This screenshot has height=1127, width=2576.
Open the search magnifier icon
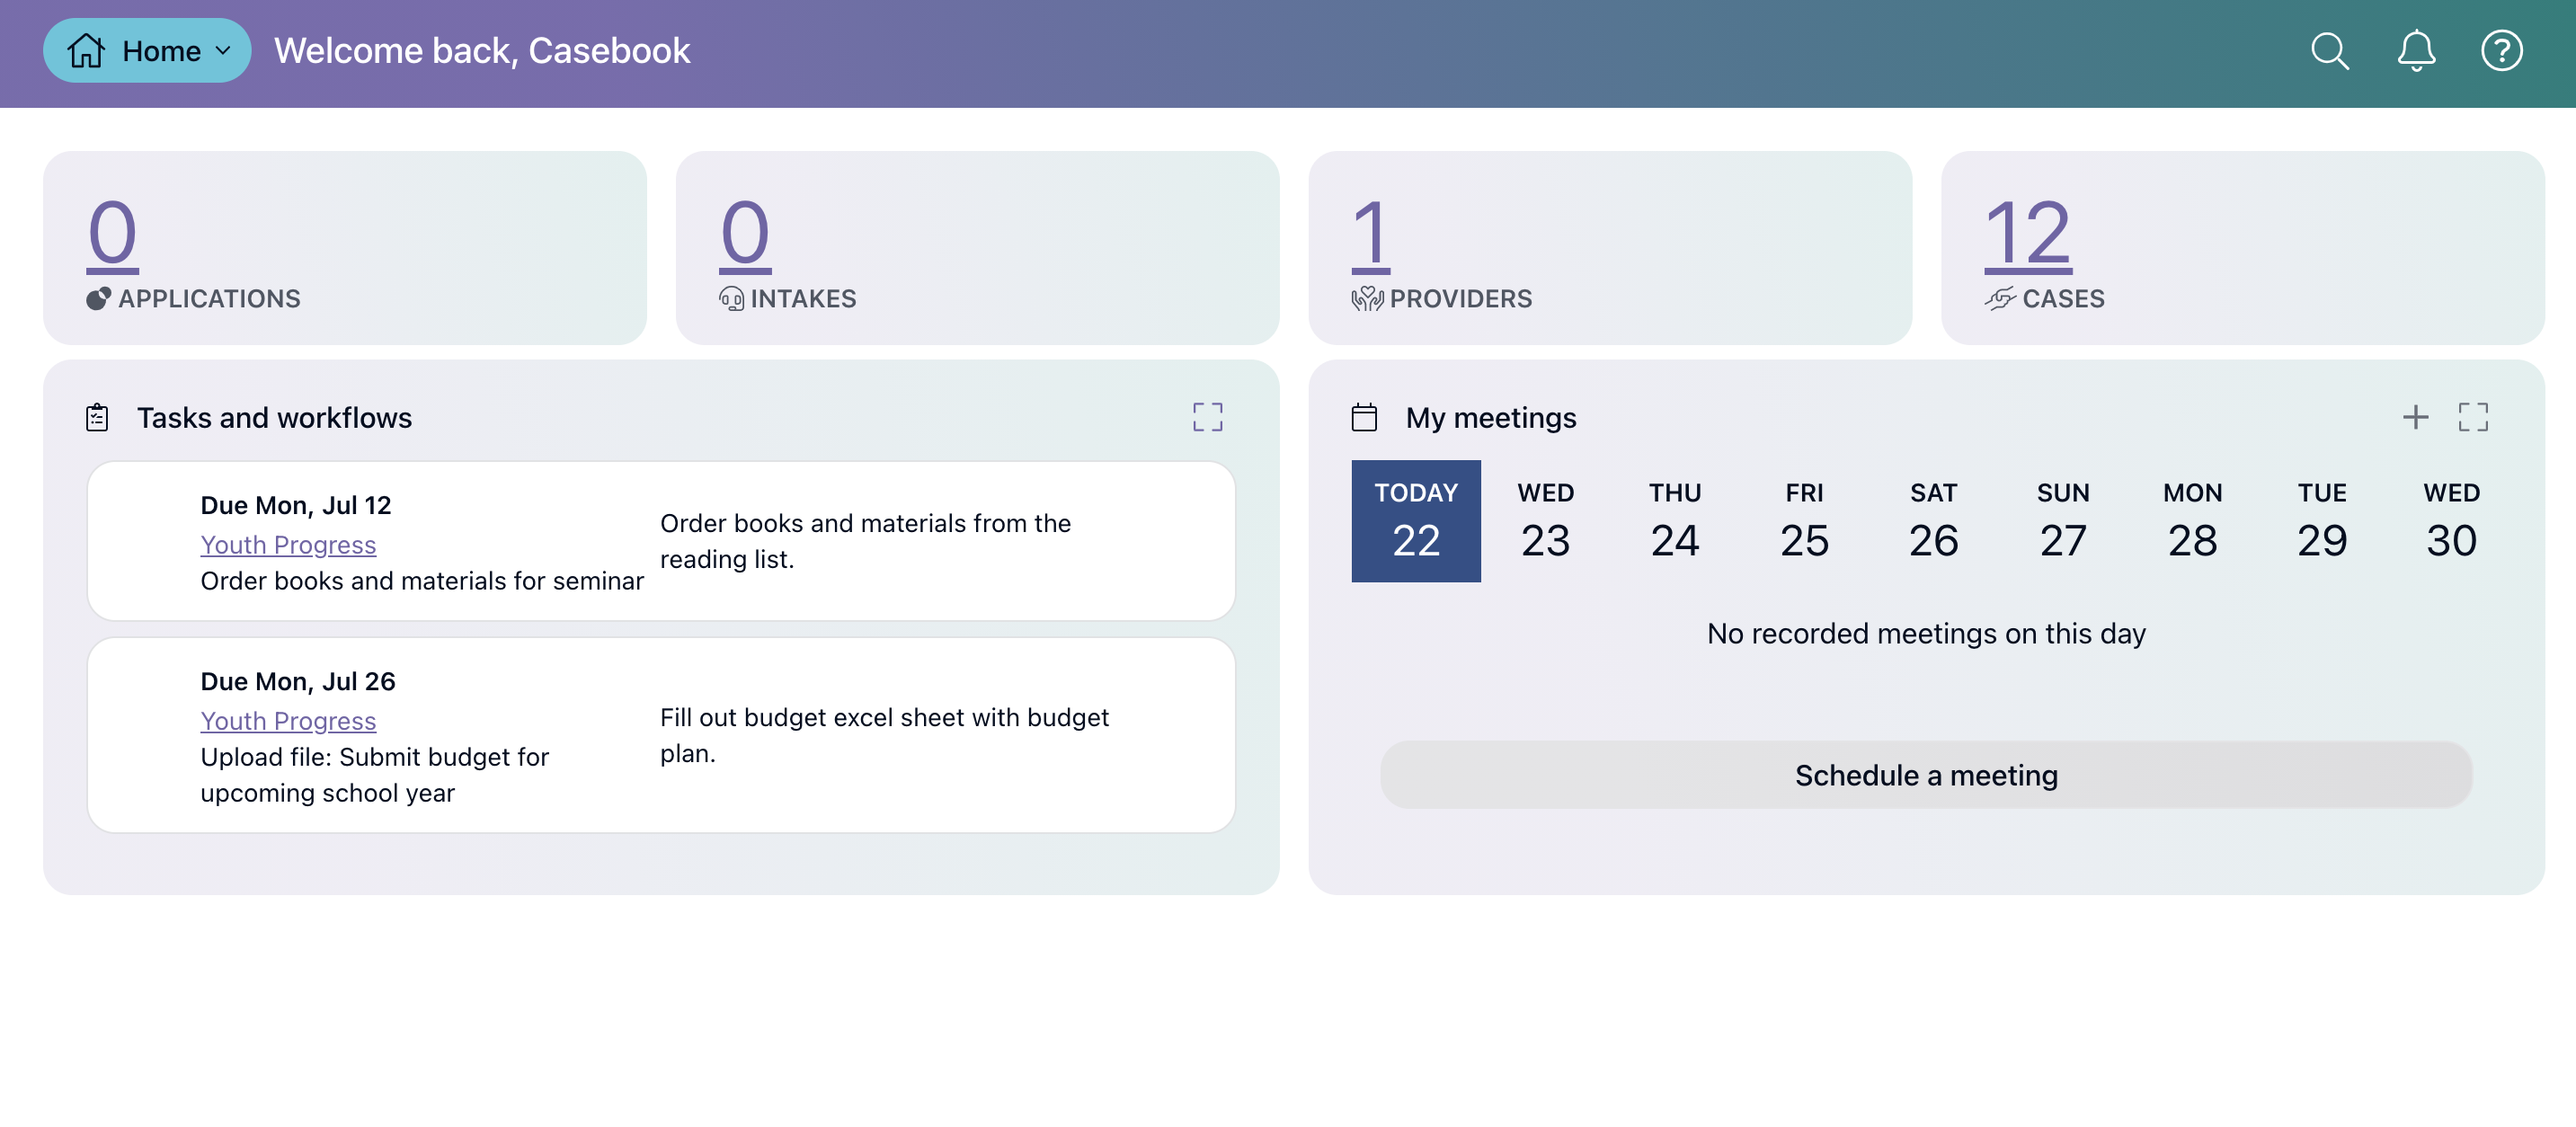(2329, 51)
